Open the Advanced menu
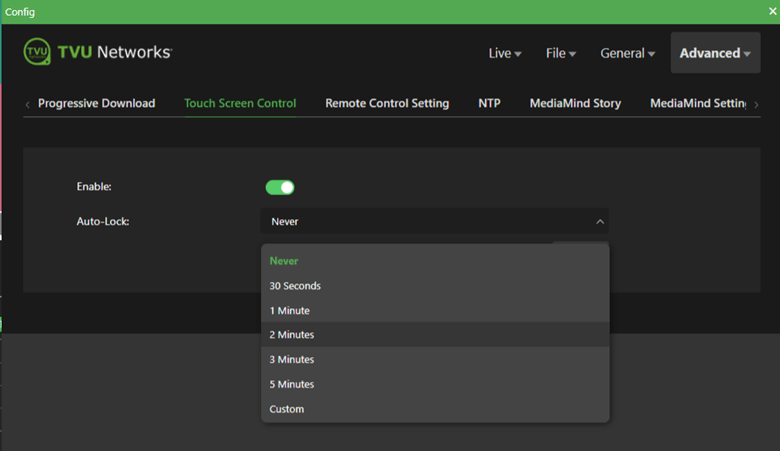The width and height of the screenshot is (780, 451). point(715,53)
